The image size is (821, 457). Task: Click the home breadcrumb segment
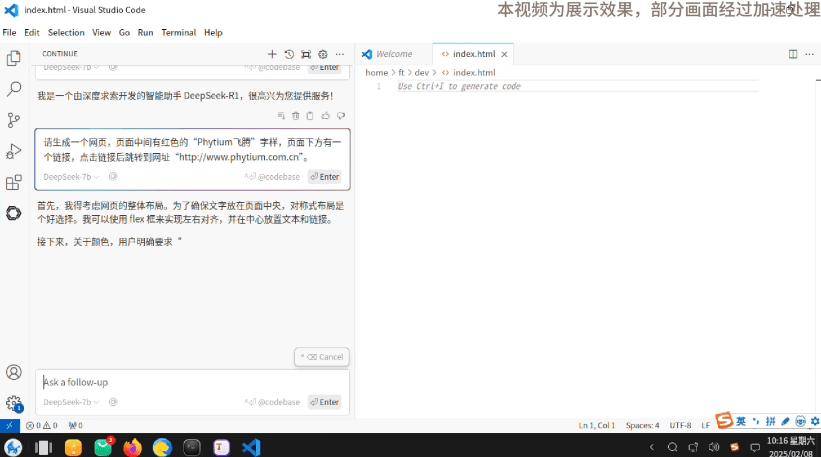[376, 73]
